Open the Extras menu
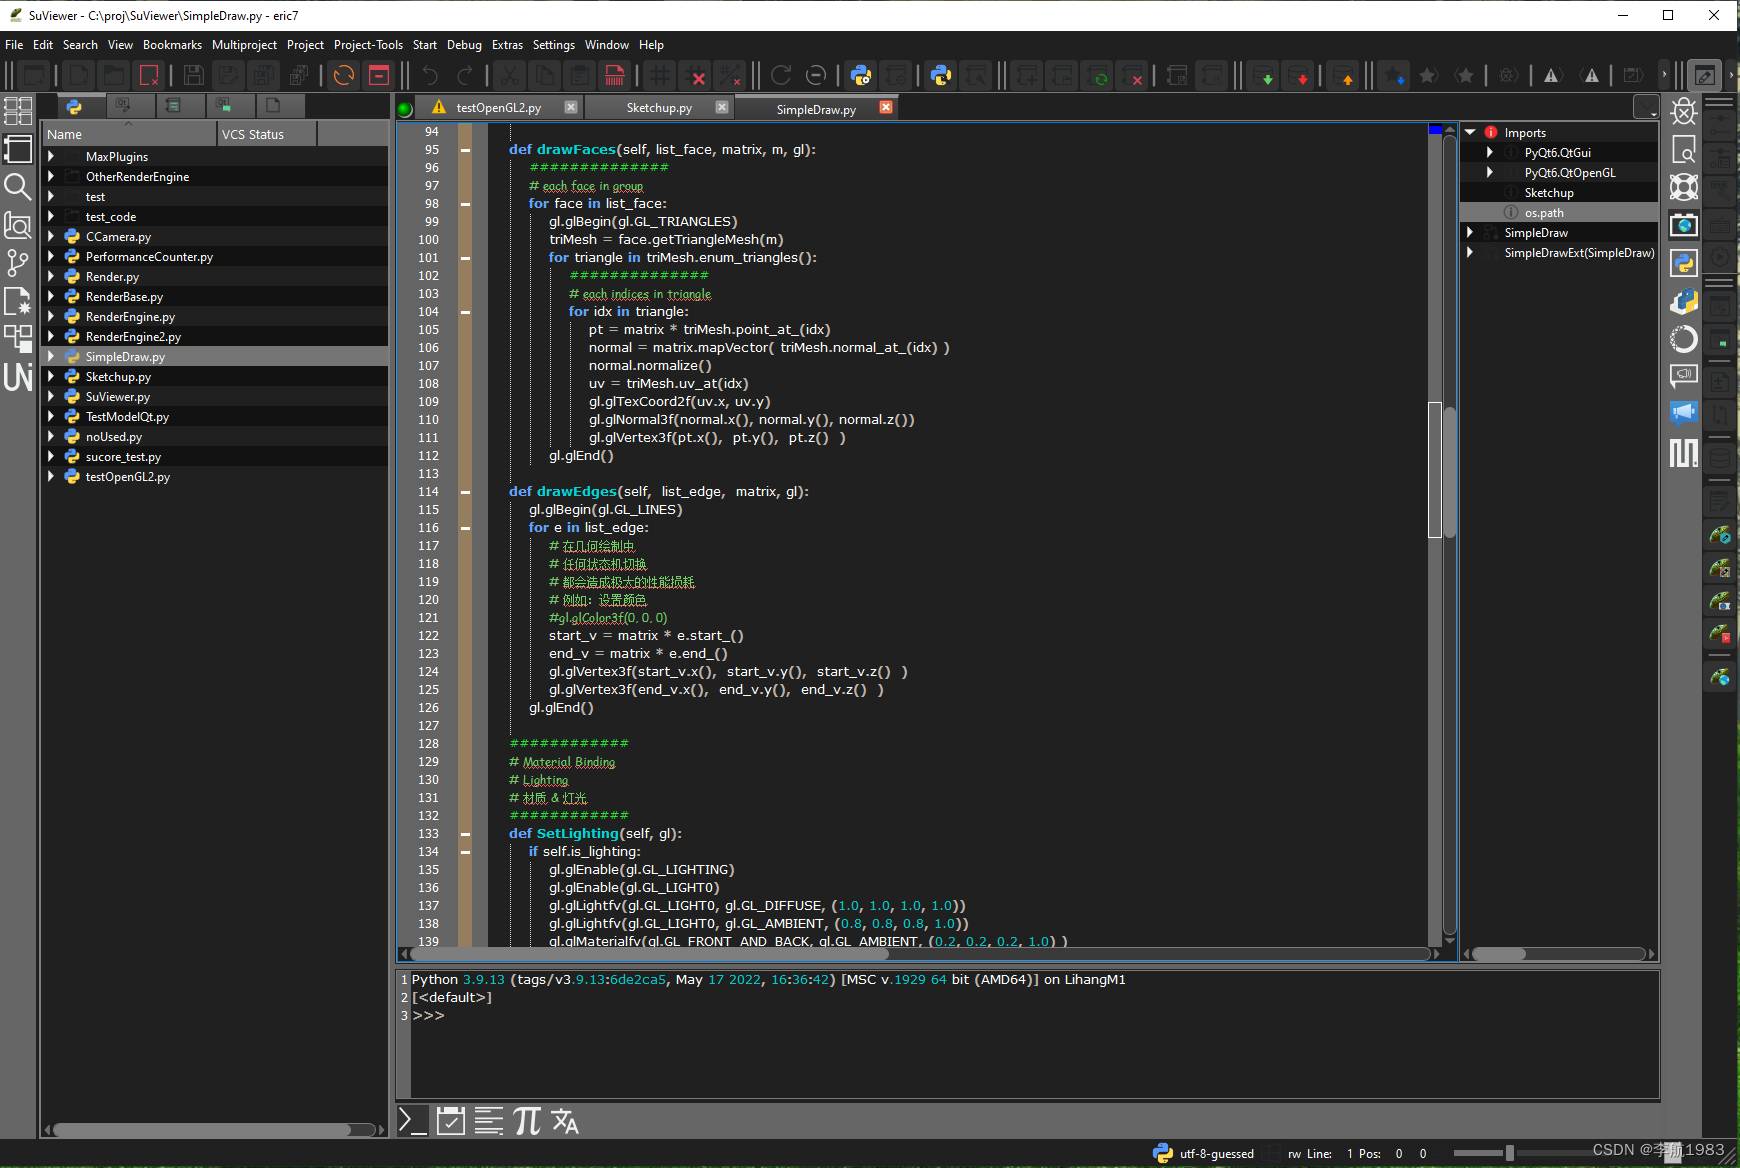This screenshot has height=1168, width=1740. [x=507, y=45]
